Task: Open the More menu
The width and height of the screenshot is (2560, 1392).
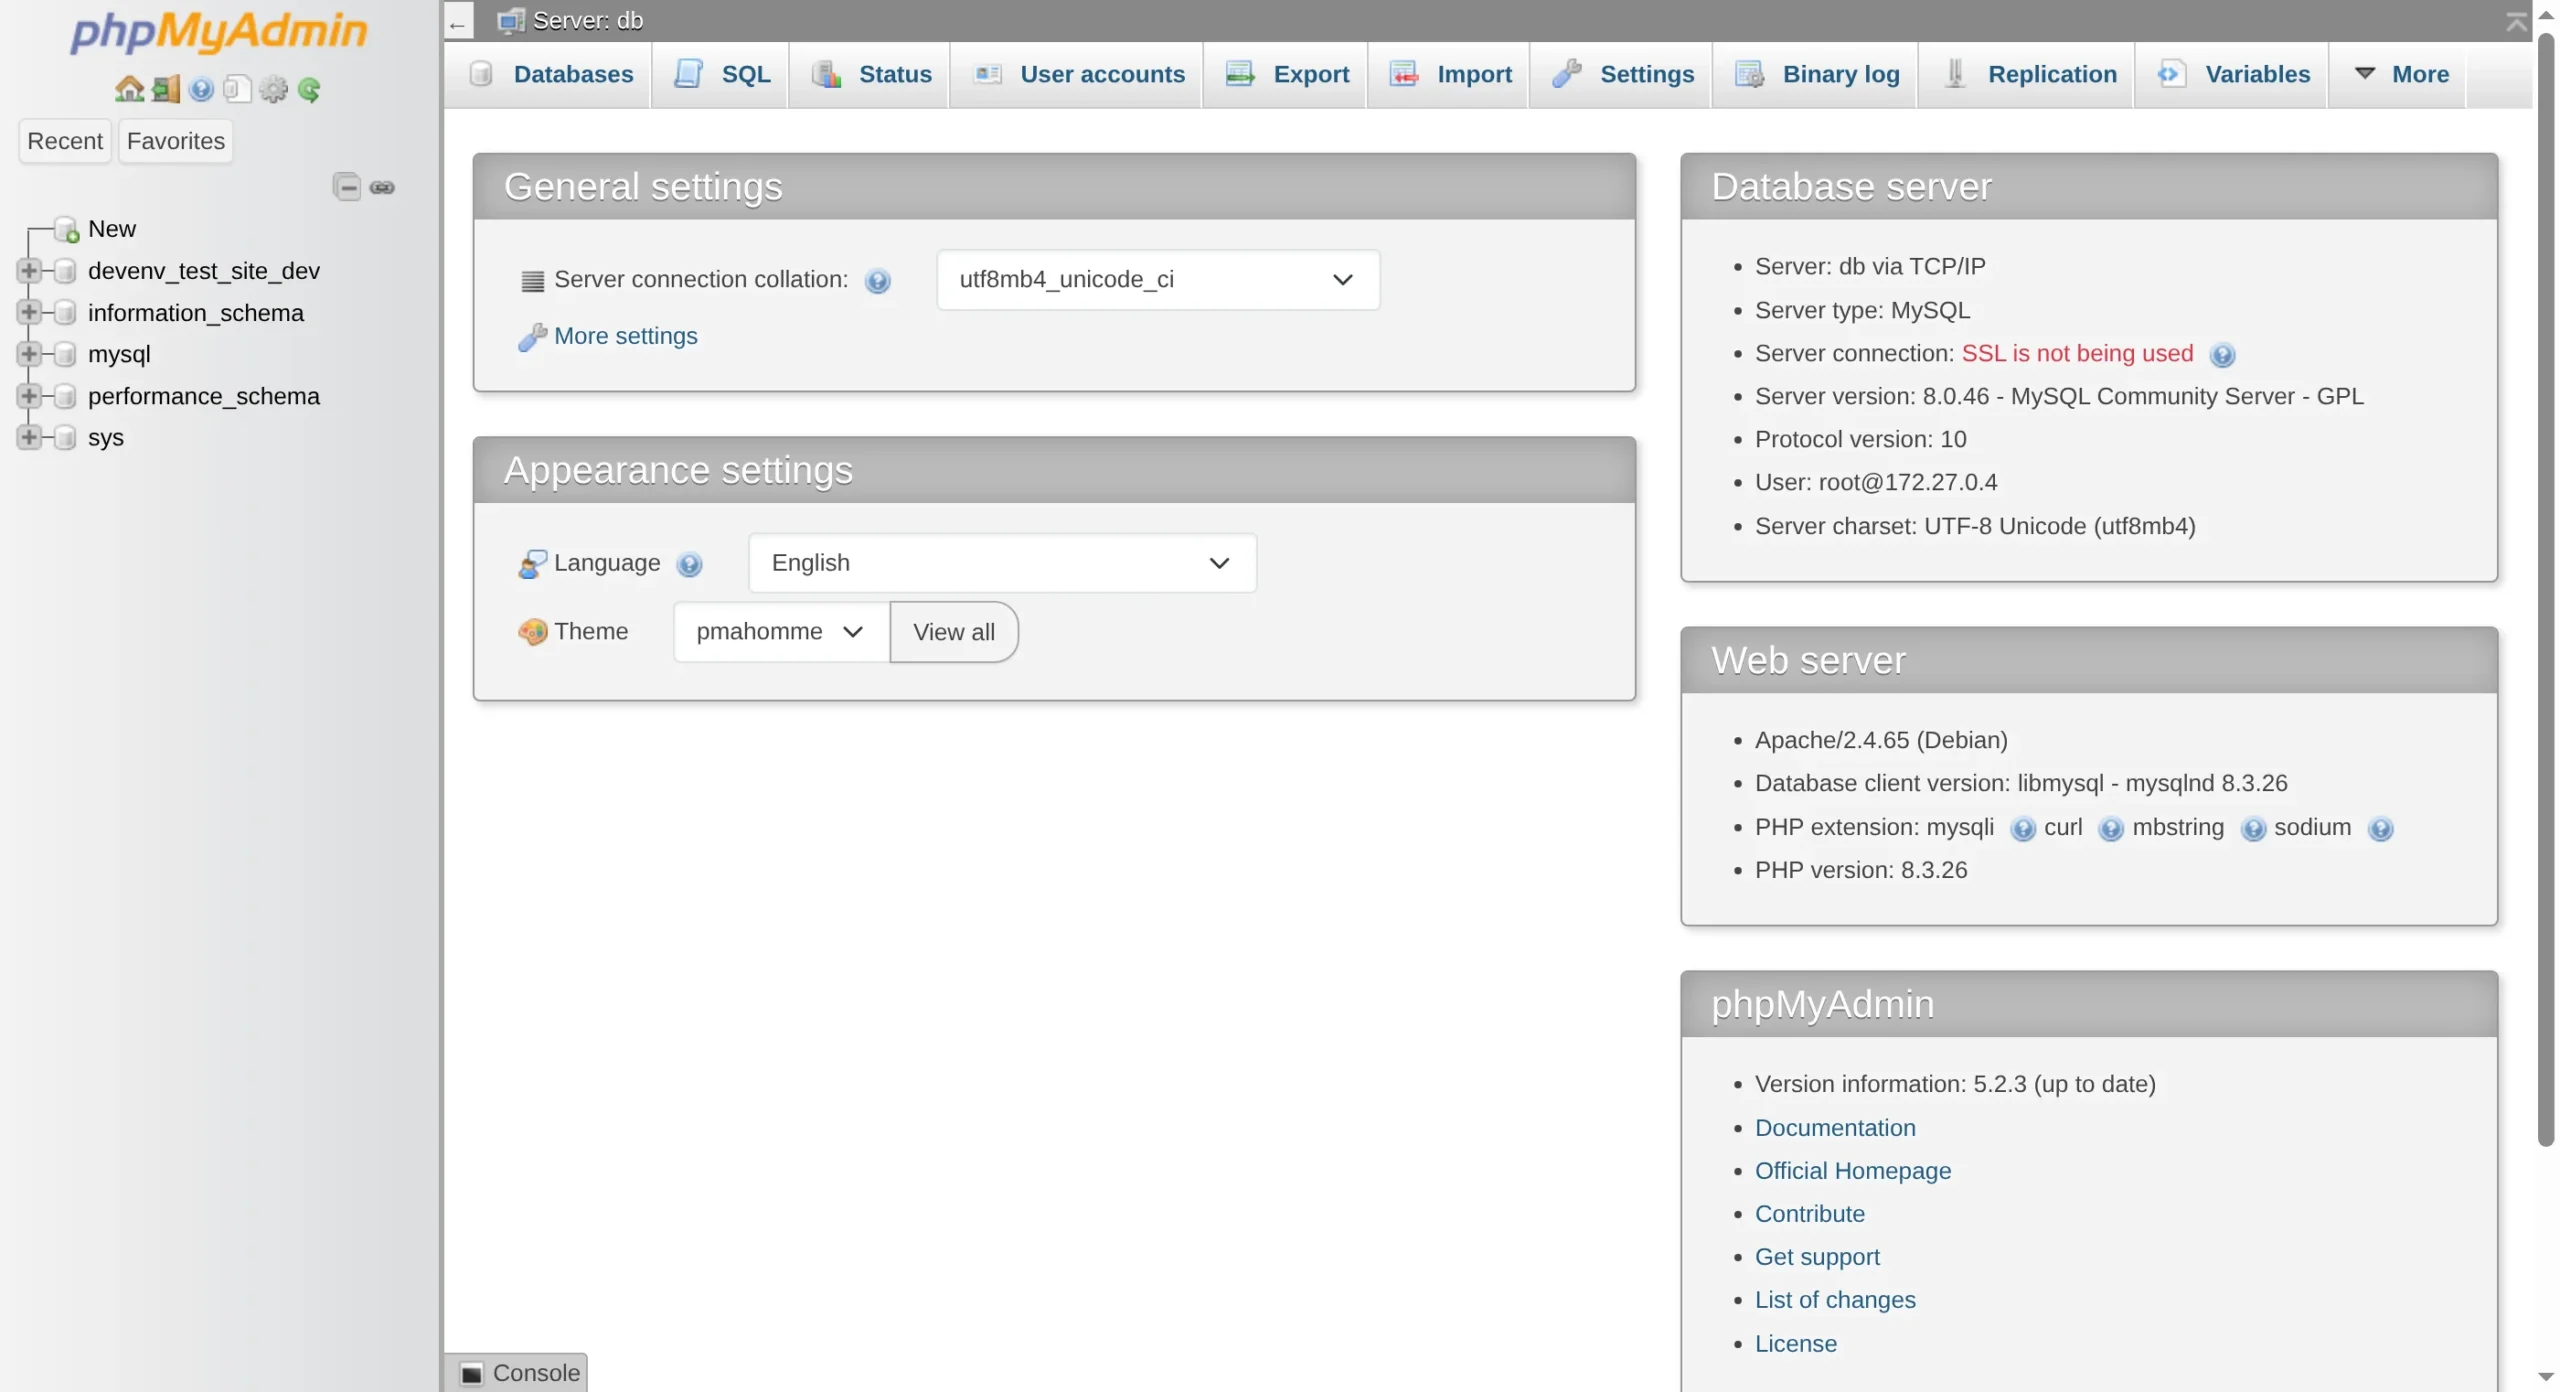Action: coord(2402,74)
